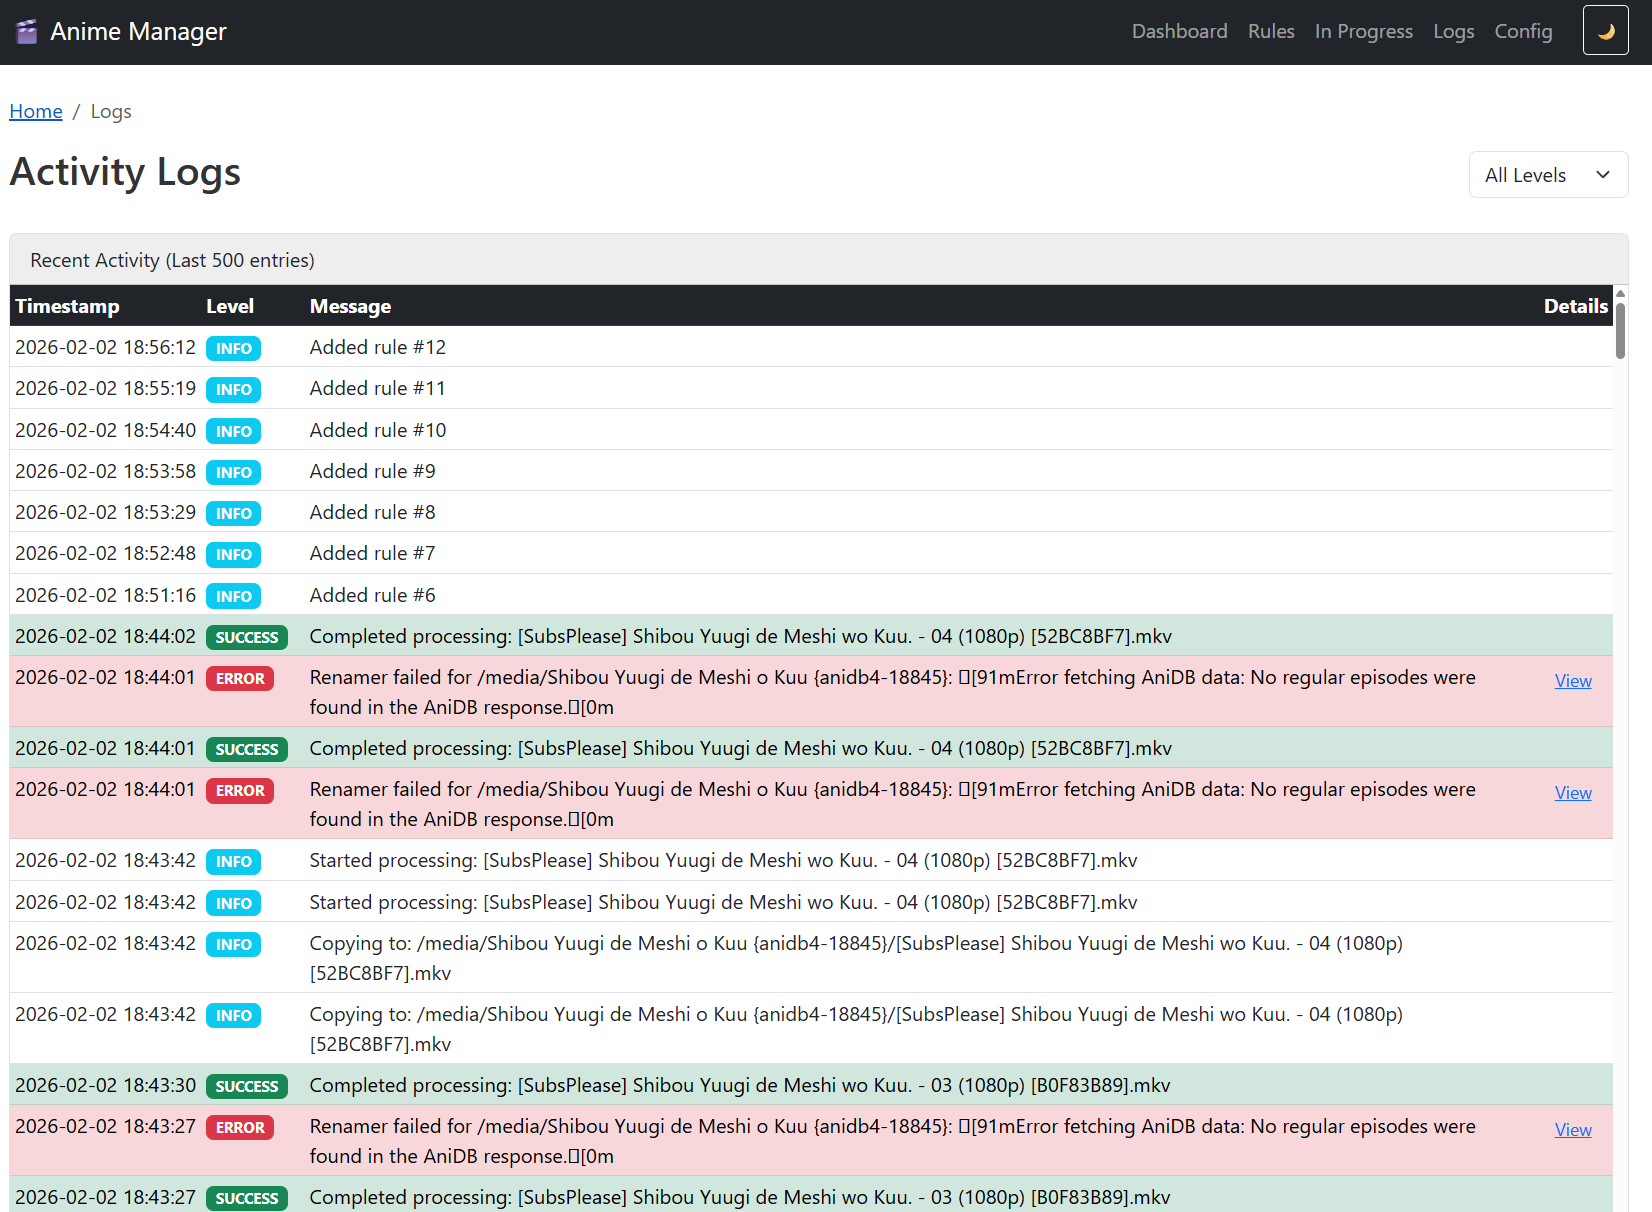Screen dimensions: 1652x1212
Task: Click the SUCCESS badge at 18:43:30
Action: click(246, 1086)
